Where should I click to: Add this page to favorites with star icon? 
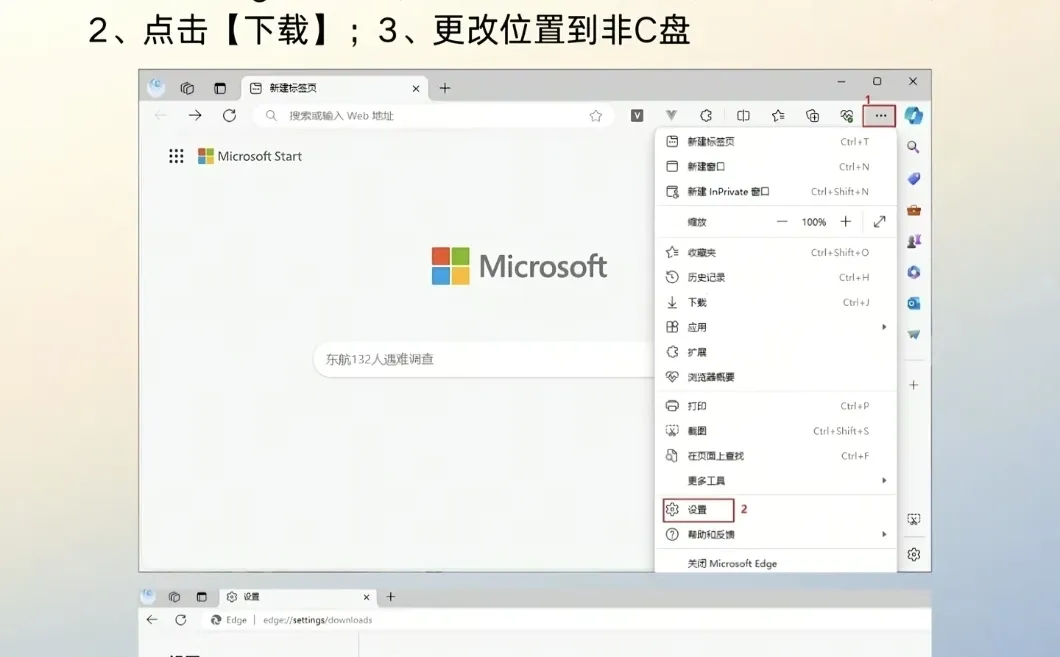596,116
